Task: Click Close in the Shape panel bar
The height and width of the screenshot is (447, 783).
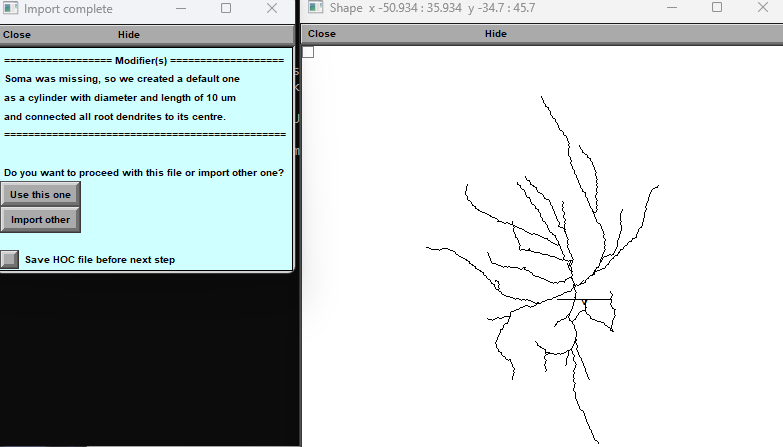Action: 322,34
